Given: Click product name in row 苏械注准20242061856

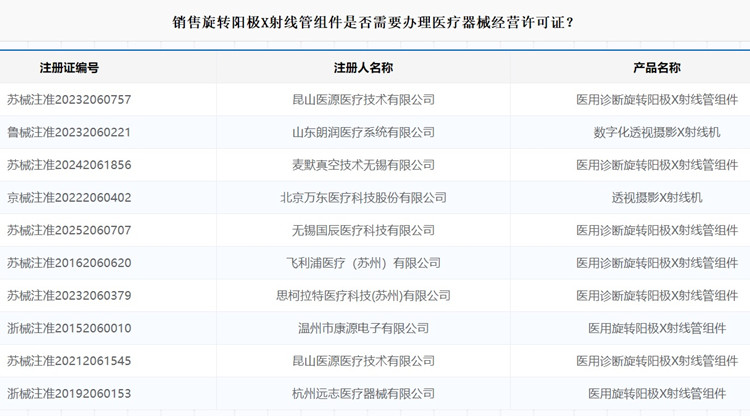Looking at the screenshot, I should 657,165.
